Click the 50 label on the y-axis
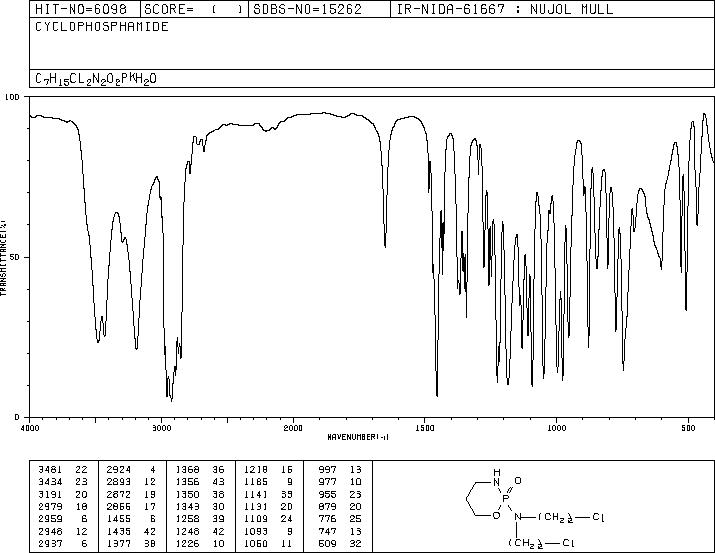 16,258
